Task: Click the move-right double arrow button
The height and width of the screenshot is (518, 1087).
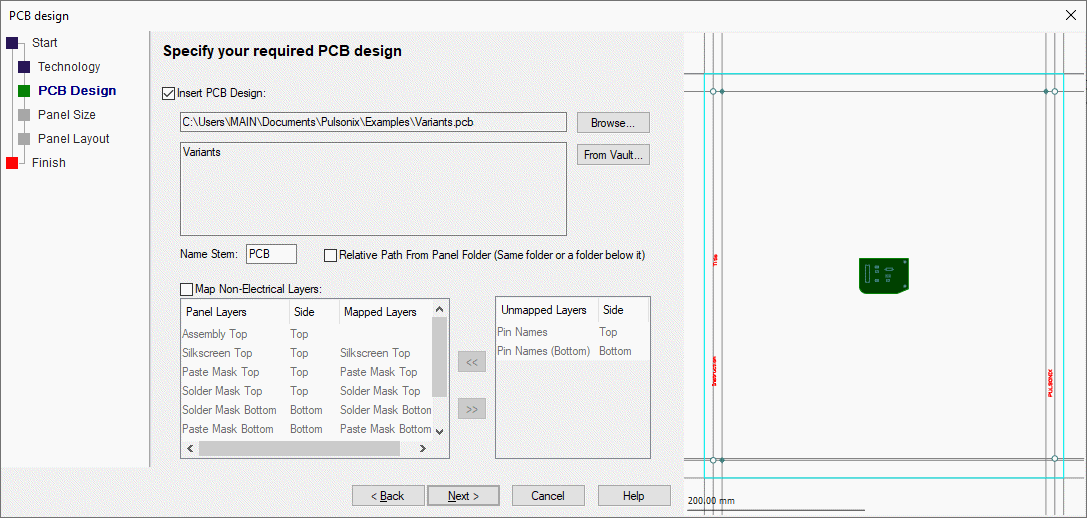Action: [471, 408]
